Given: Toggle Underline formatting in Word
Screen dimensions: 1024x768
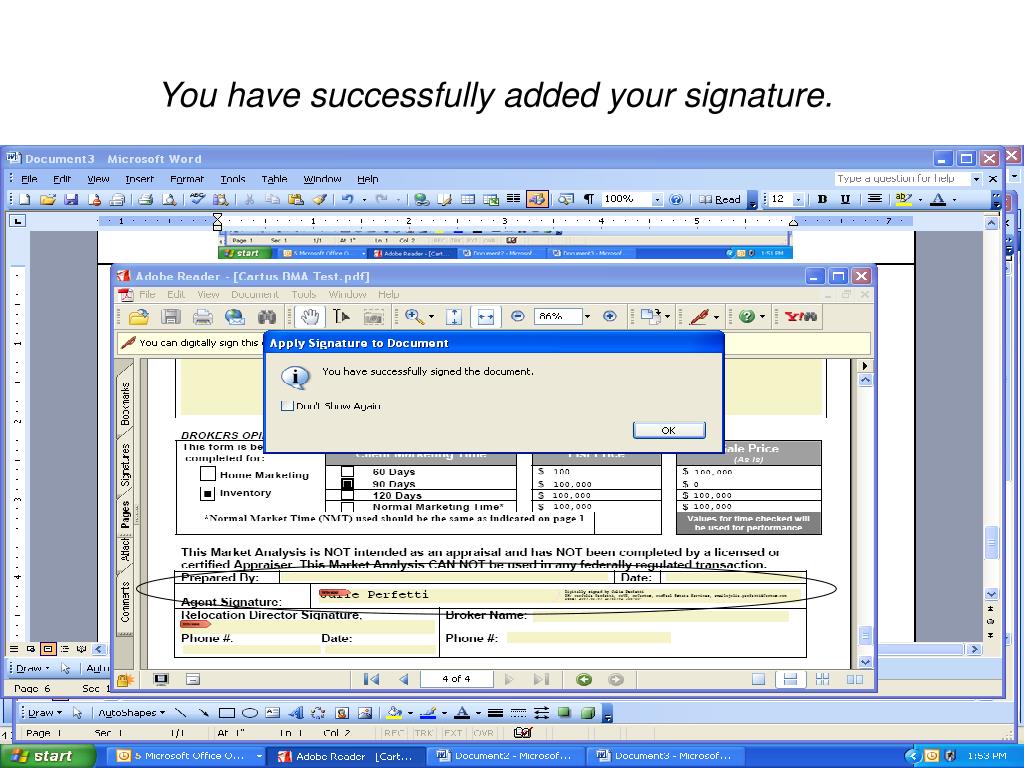Looking at the screenshot, I should pos(845,199).
